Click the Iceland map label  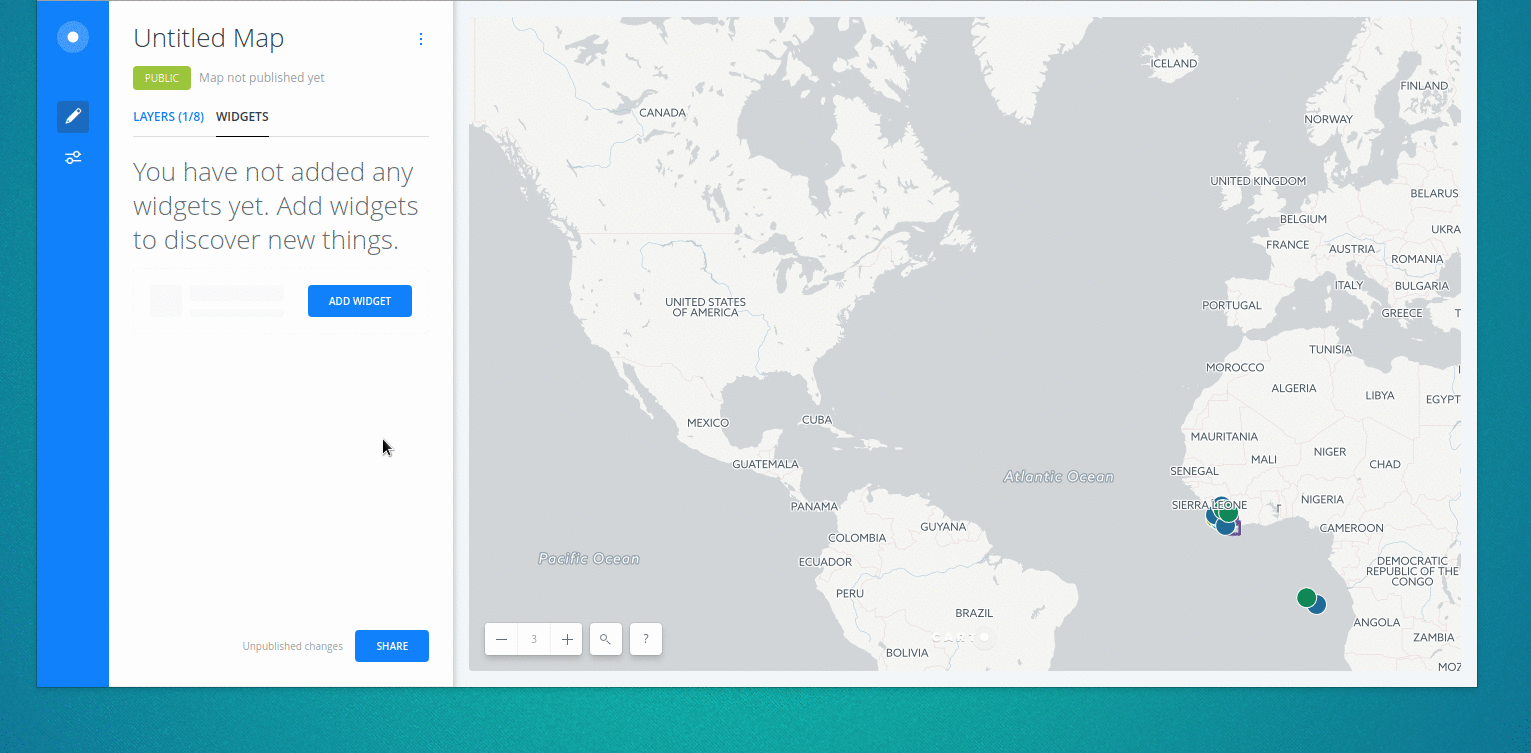tap(1174, 63)
